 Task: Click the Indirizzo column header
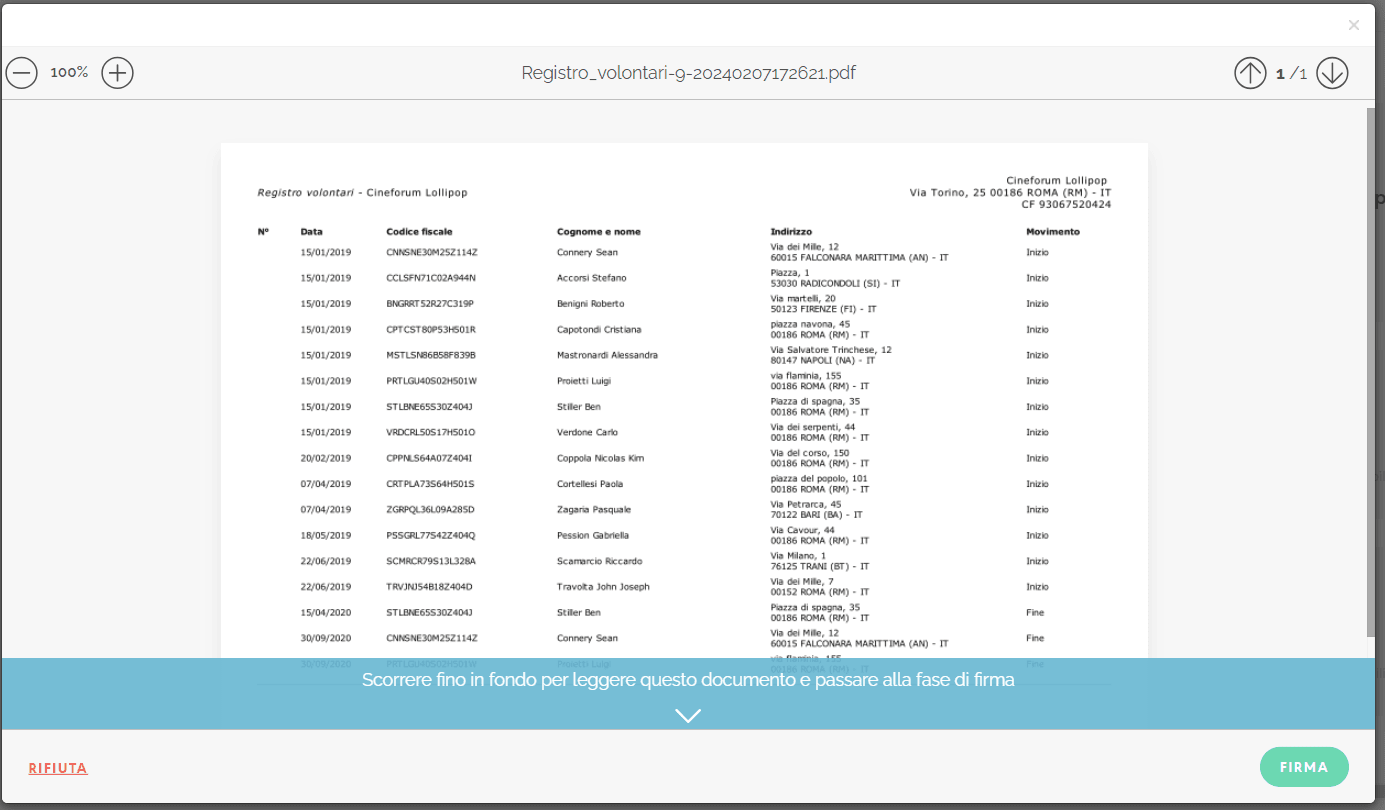(x=791, y=232)
